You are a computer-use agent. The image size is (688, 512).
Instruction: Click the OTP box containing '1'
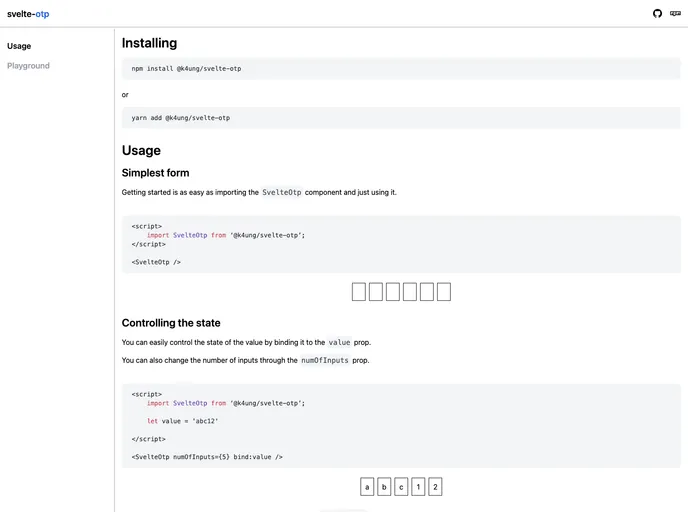coord(418,487)
